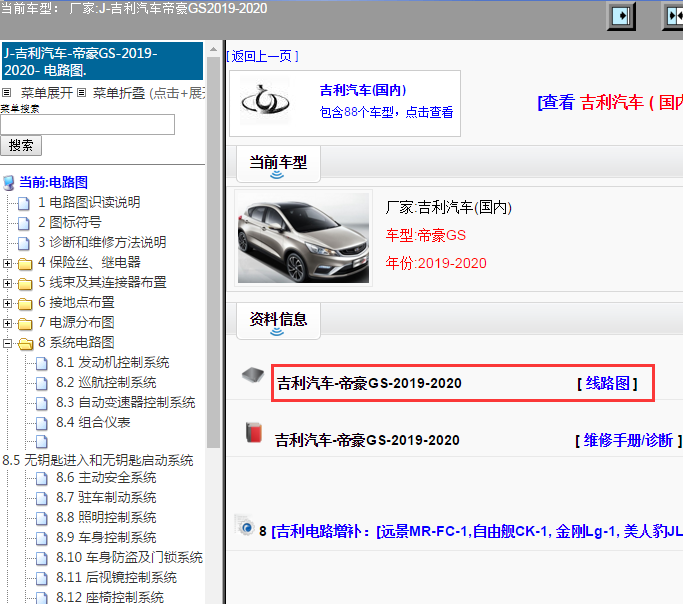Click the 车型:帝豪GS text
The image size is (683, 604).
click(x=426, y=236)
